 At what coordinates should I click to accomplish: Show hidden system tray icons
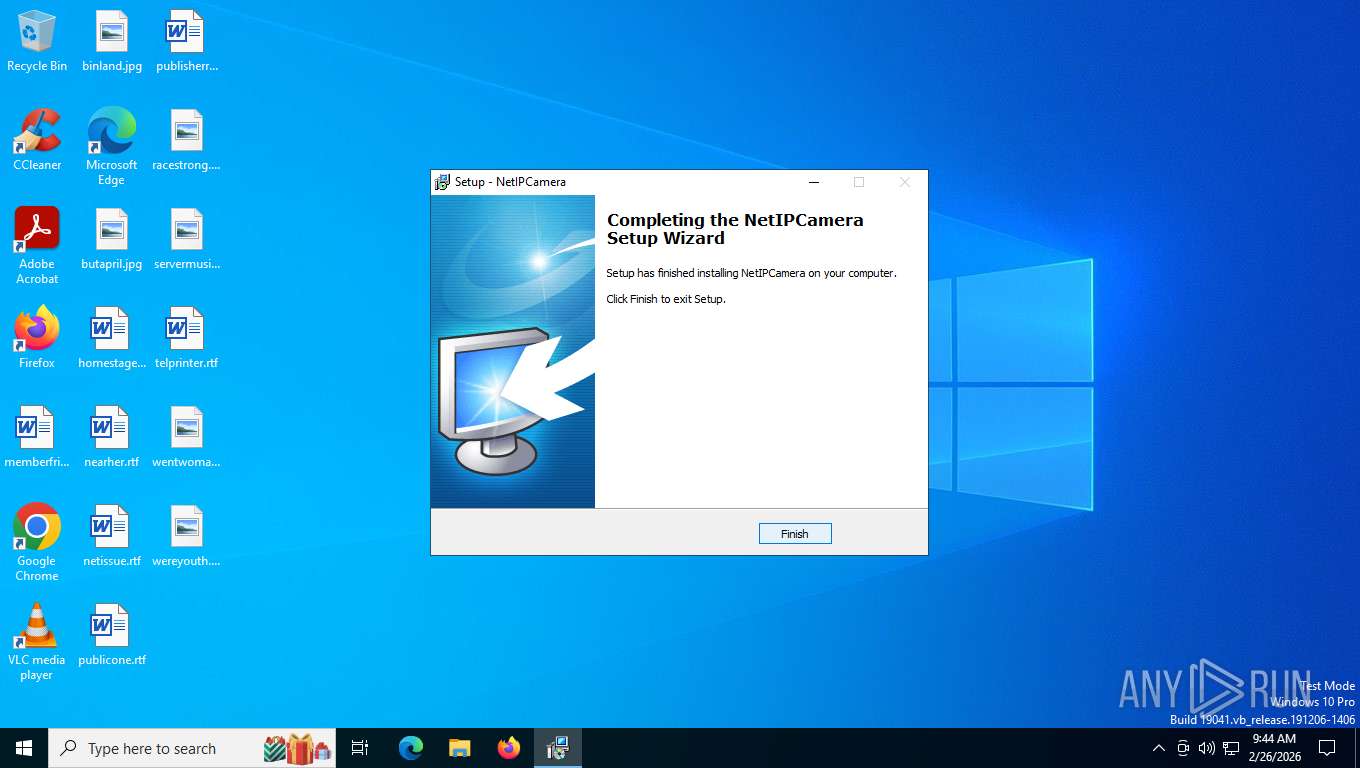click(1159, 748)
